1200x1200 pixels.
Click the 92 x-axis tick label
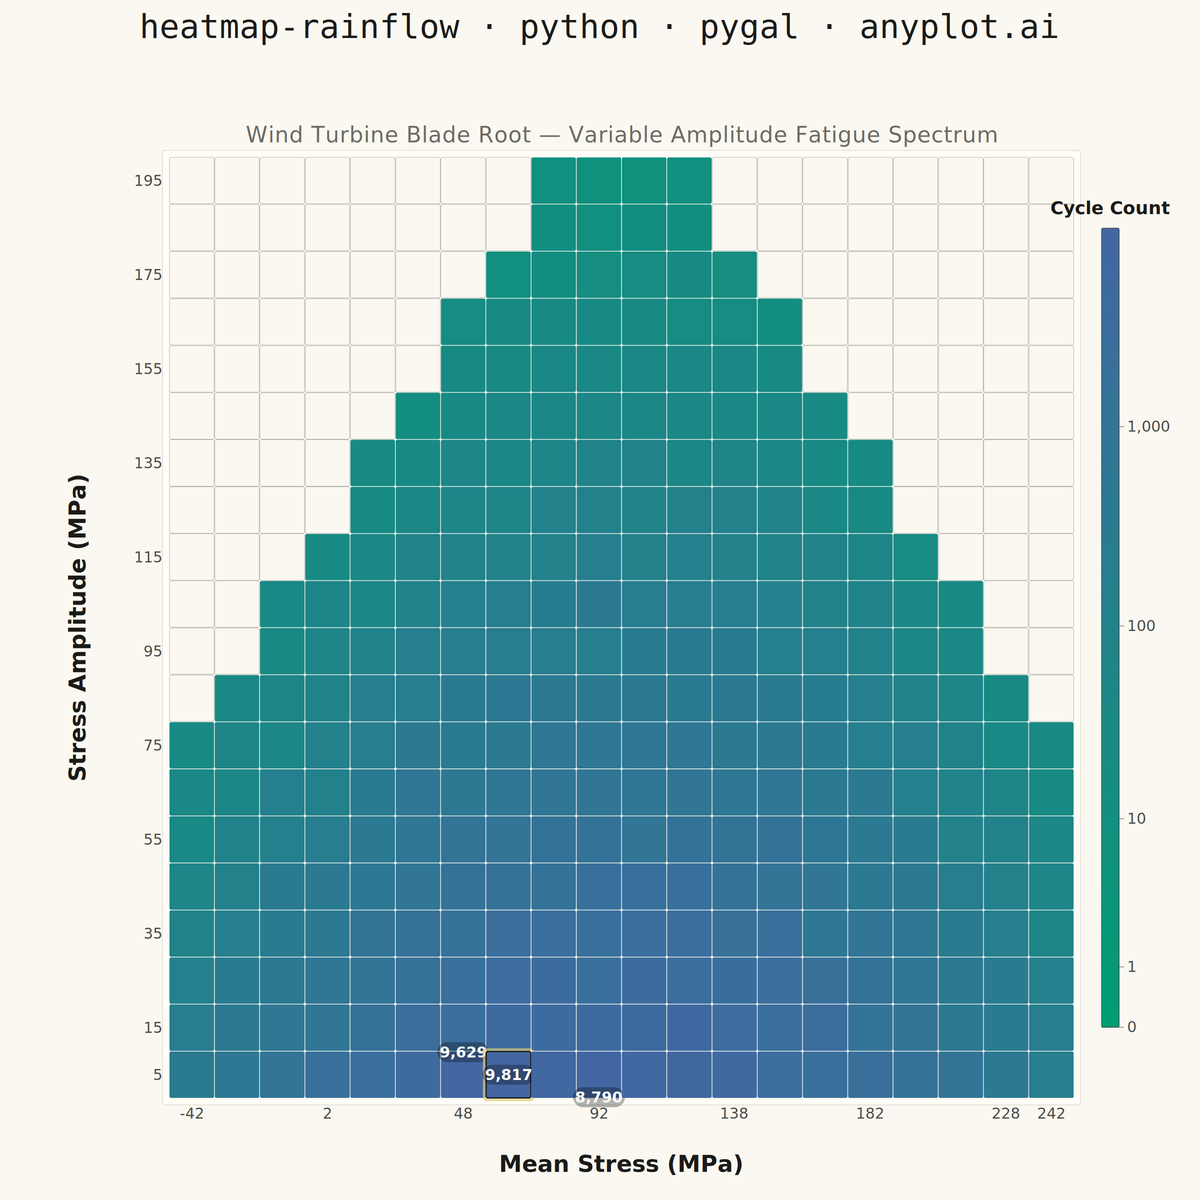point(599,1114)
